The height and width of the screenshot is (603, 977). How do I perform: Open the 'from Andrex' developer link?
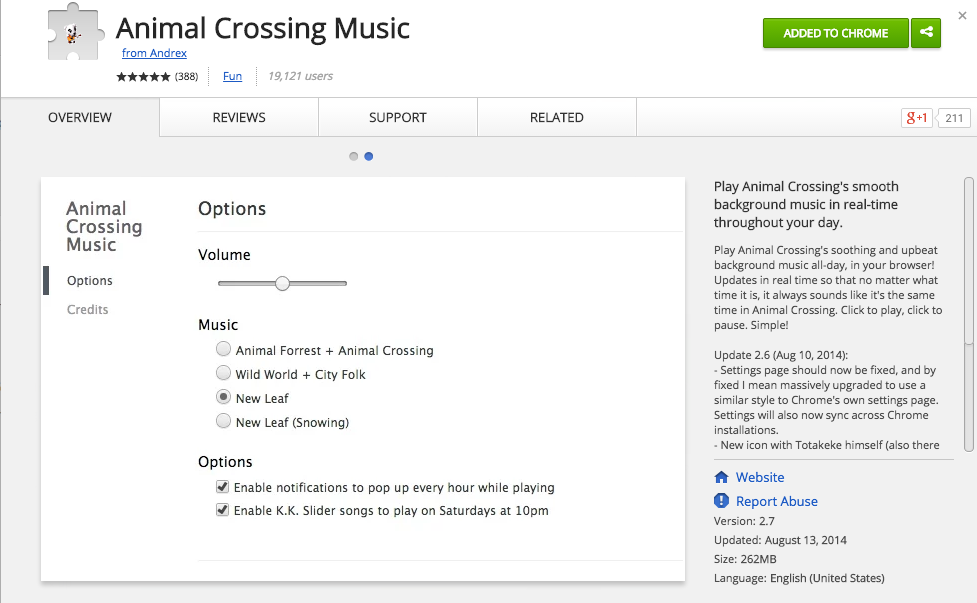(x=154, y=53)
